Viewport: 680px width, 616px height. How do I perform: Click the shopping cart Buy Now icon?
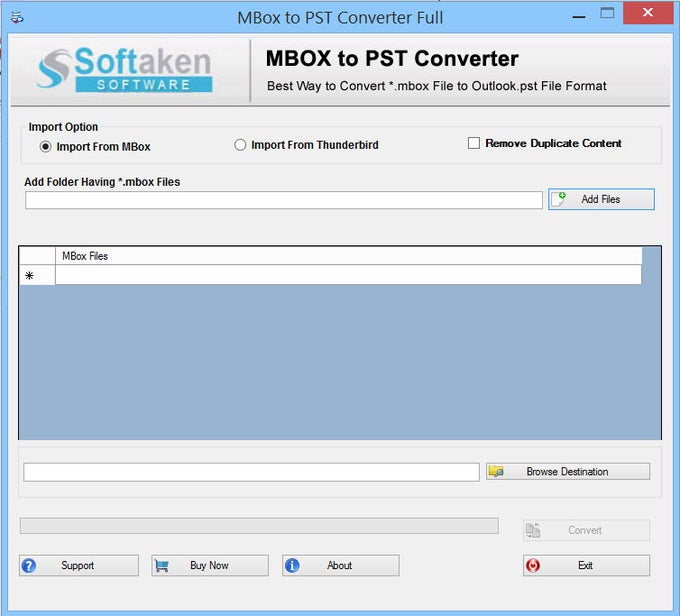click(x=161, y=565)
